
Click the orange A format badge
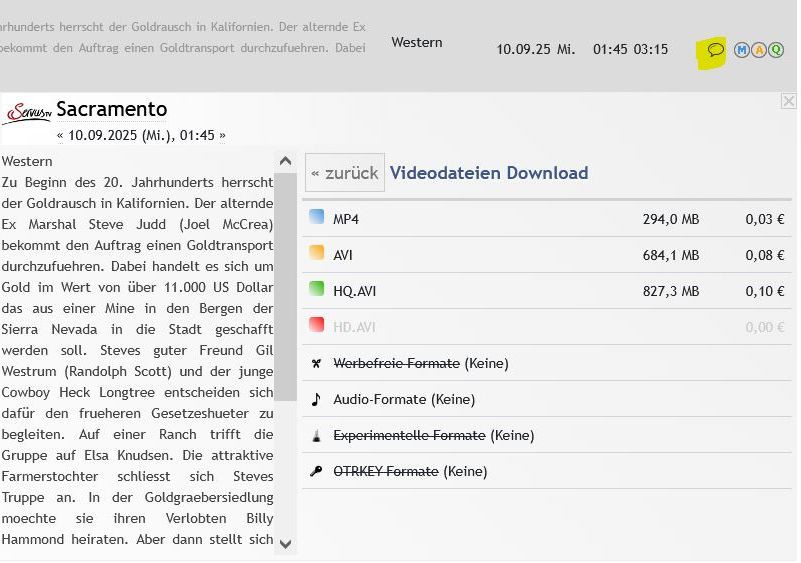pos(759,50)
